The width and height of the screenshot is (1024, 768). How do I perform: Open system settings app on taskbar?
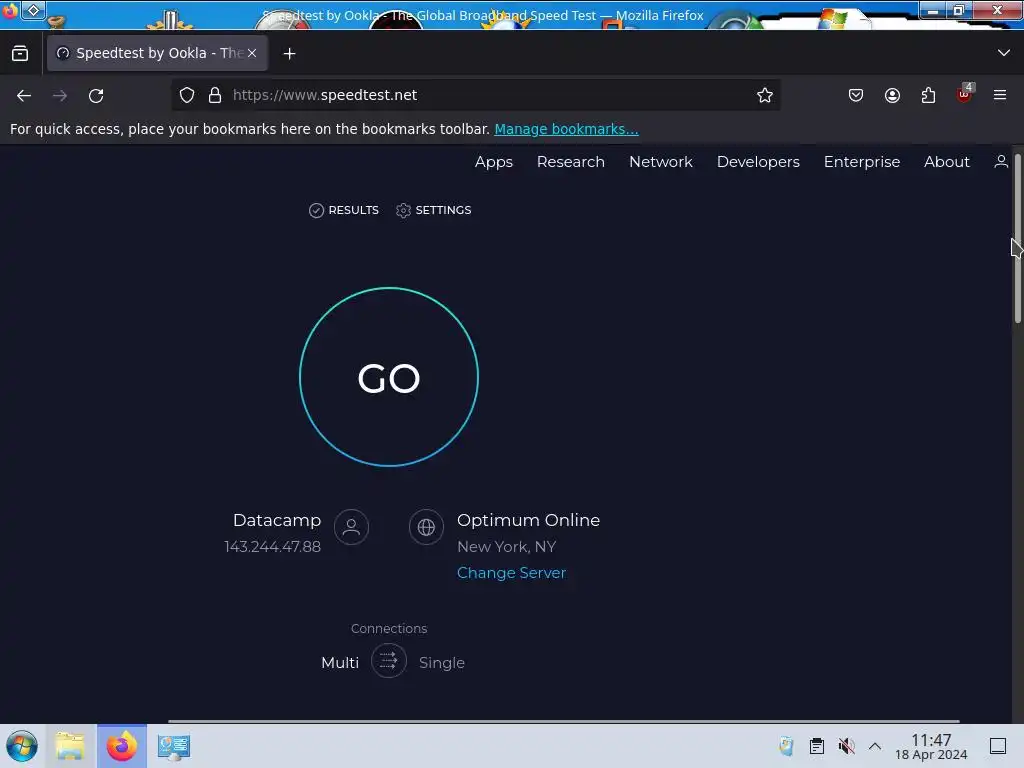click(x=174, y=746)
